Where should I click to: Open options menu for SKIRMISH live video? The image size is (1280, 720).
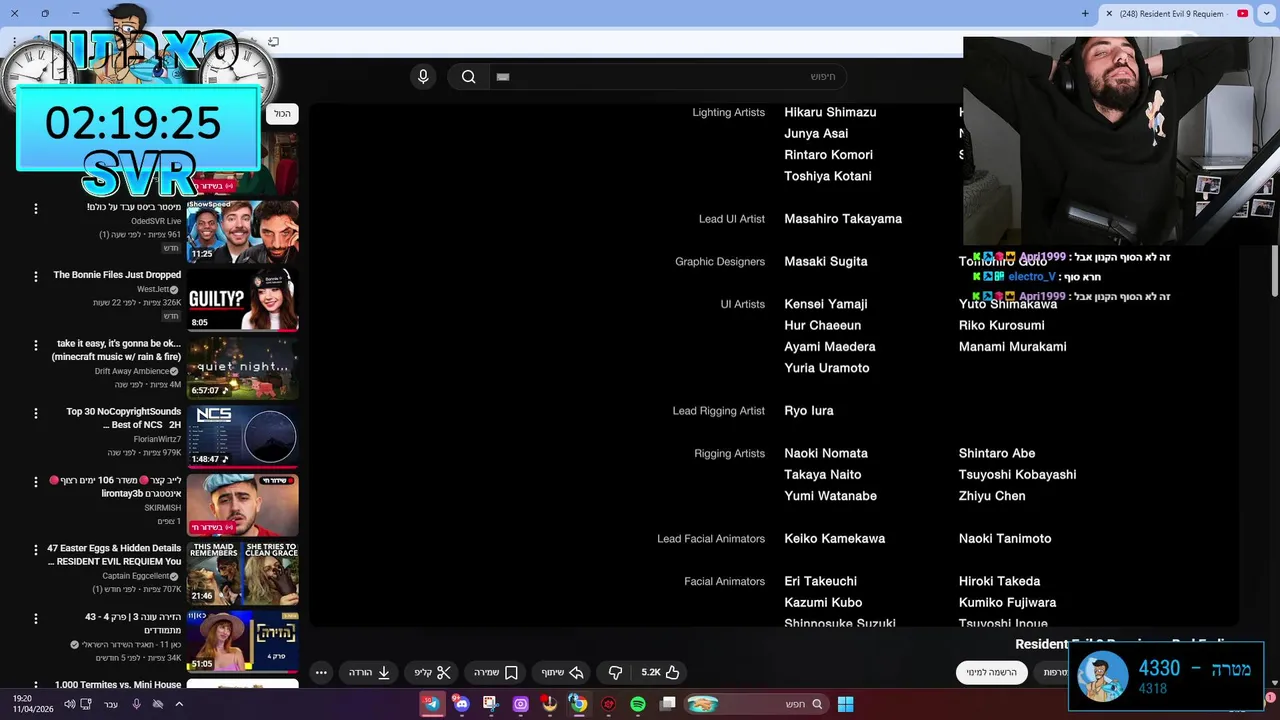36,482
